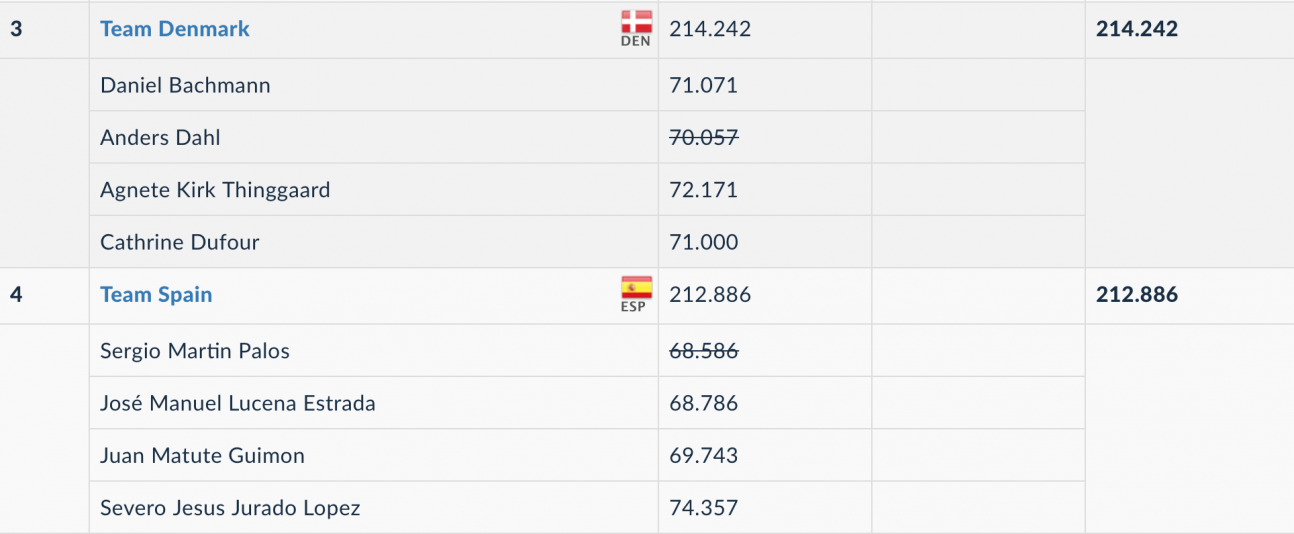Image resolution: width=1294 pixels, height=534 pixels.
Task: Click Severo Jesus Jurado Lopez's name
Action: coord(230,508)
